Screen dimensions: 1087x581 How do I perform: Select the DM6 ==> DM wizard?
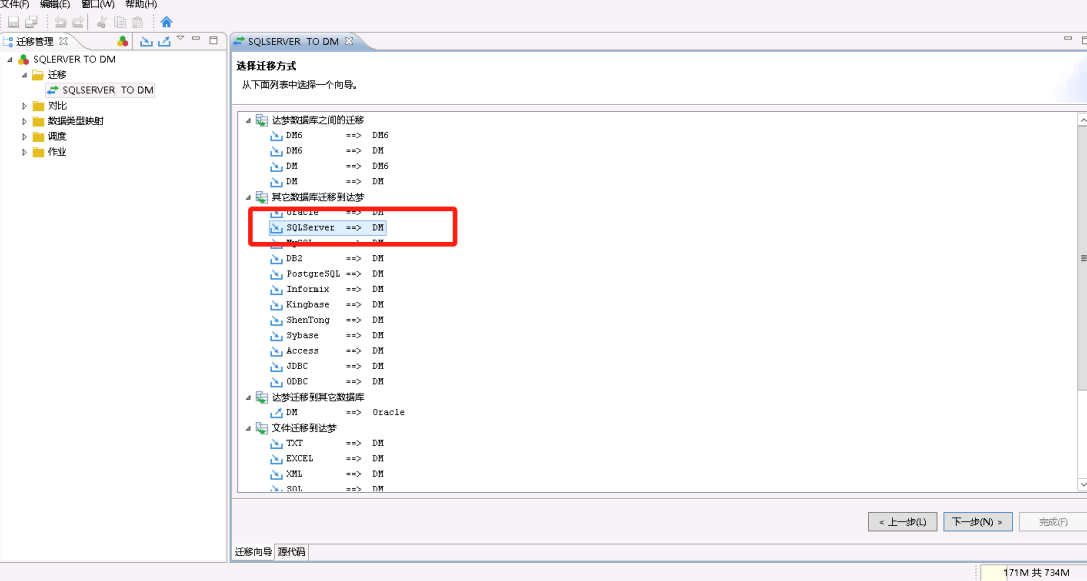coord(327,150)
